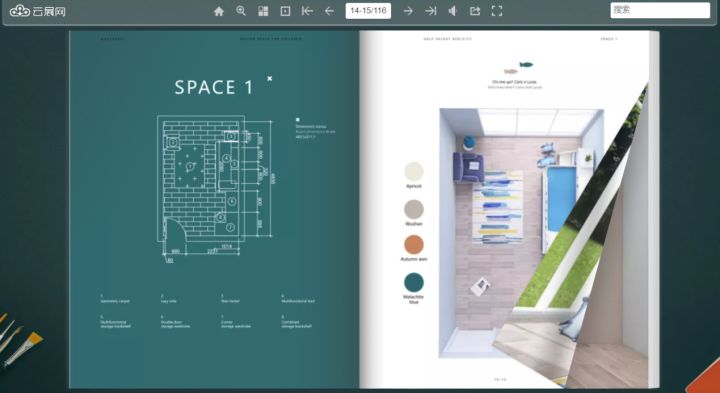Start the auto-flip slideshow icon
Image resolution: width=720 pixels, height=393 pixels.
coord(285,11)
